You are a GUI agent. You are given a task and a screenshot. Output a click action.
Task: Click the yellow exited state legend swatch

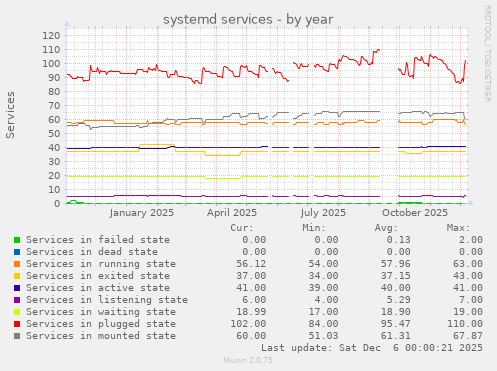[17, 276]
